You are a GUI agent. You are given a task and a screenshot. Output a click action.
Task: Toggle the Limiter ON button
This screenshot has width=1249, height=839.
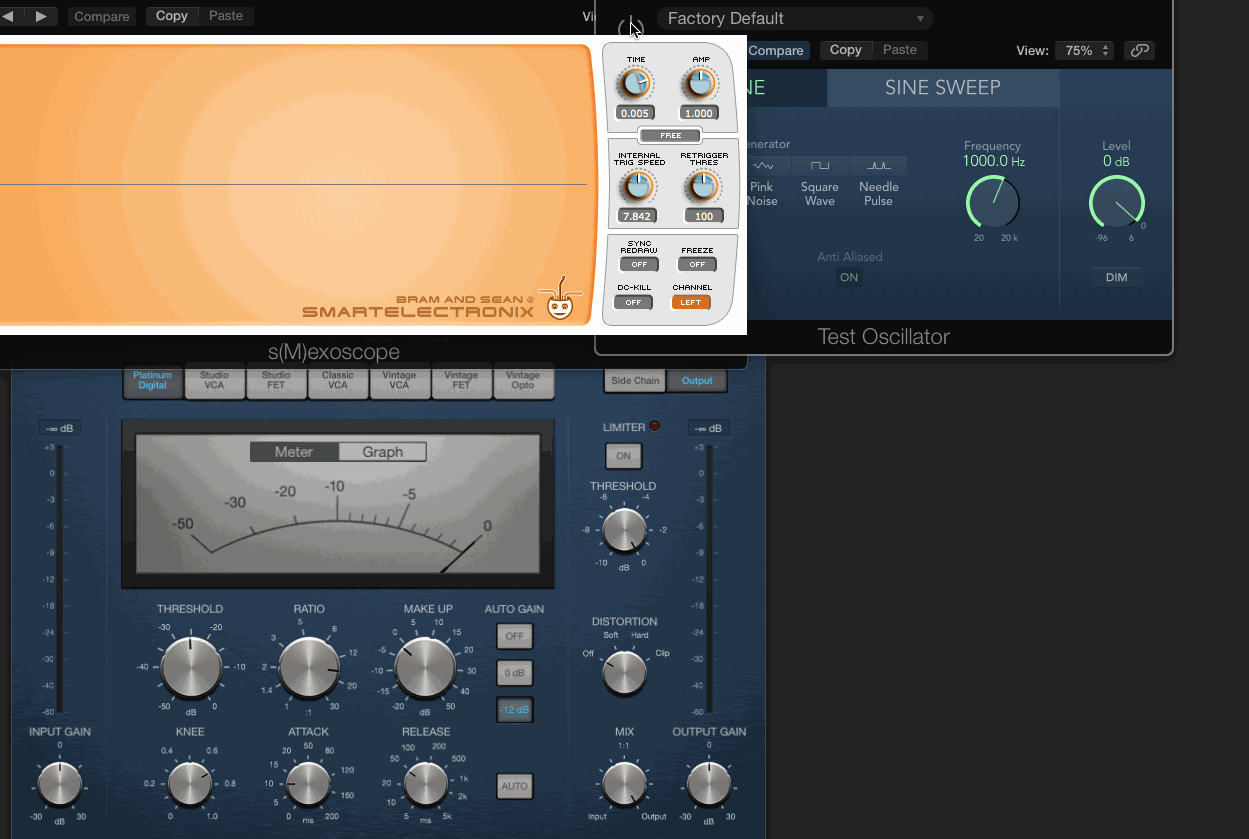click(x=623, y=456)
